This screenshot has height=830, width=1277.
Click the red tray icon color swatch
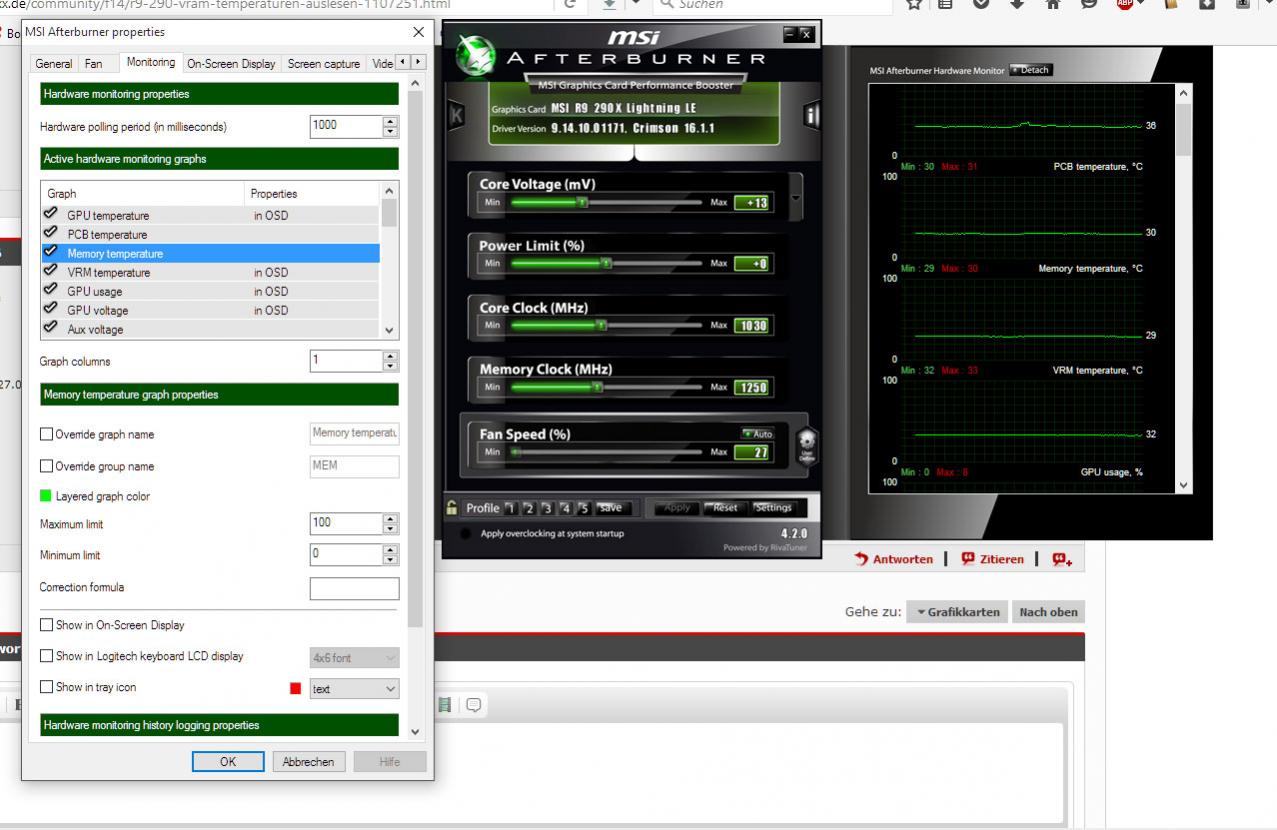click(x=295, y=689)
